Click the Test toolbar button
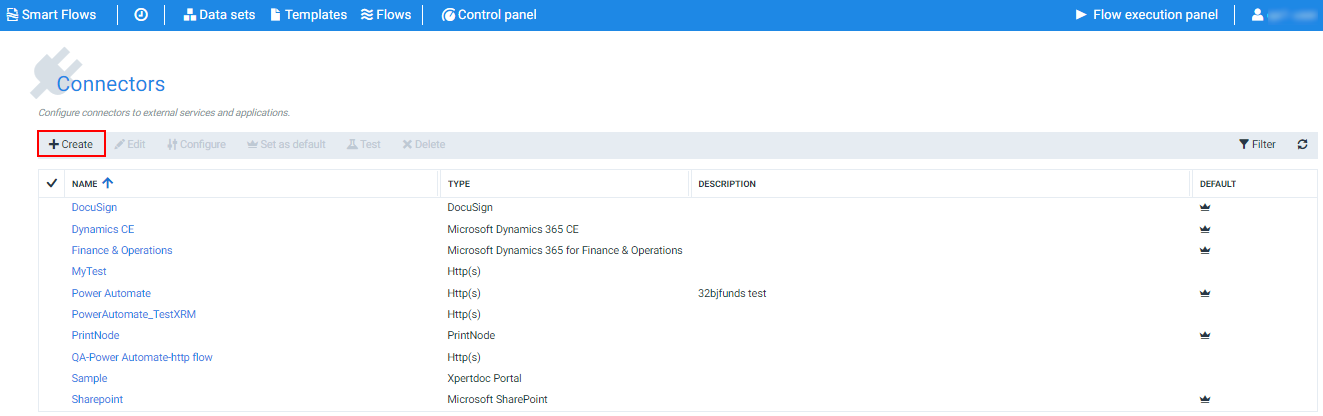This screenshot has width=1323, height=416. (364, 144)
